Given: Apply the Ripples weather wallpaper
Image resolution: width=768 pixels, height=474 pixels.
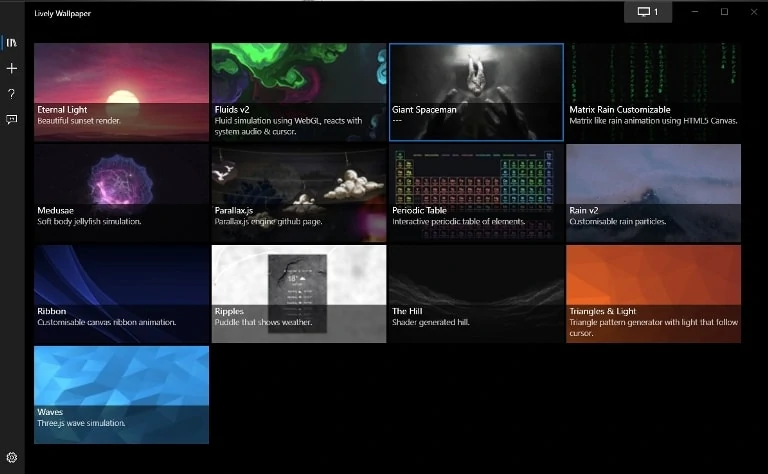Looking at the screenshot, I should 299,294.
